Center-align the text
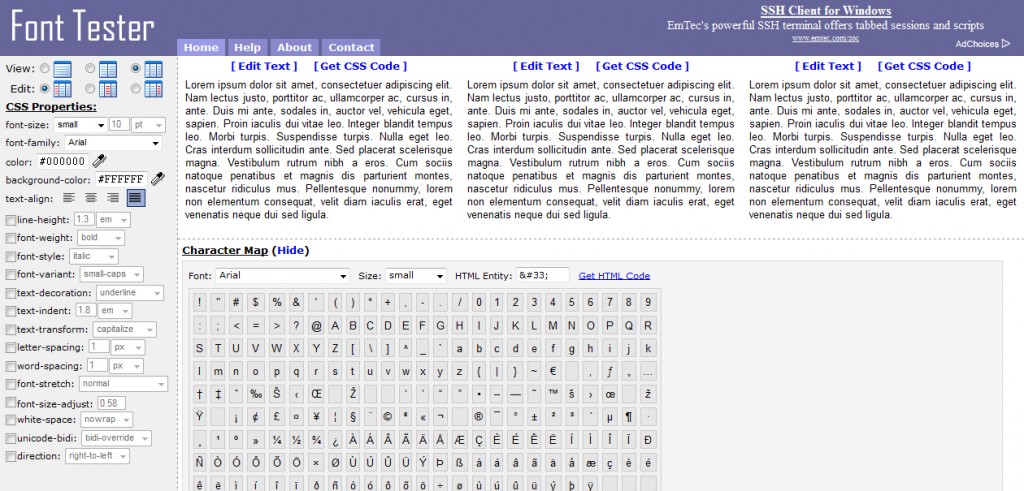The height and width of the screenshot is (491, 1024). tap(91, 198)
